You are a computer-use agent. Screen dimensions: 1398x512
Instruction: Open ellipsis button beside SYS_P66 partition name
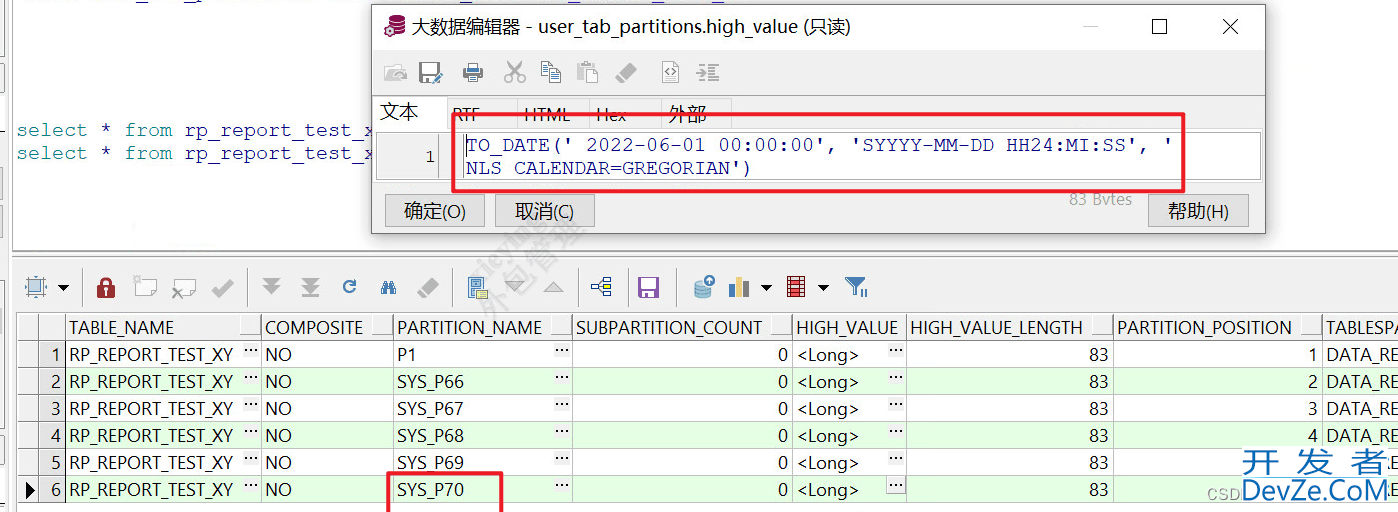click(x=562, y=377)
